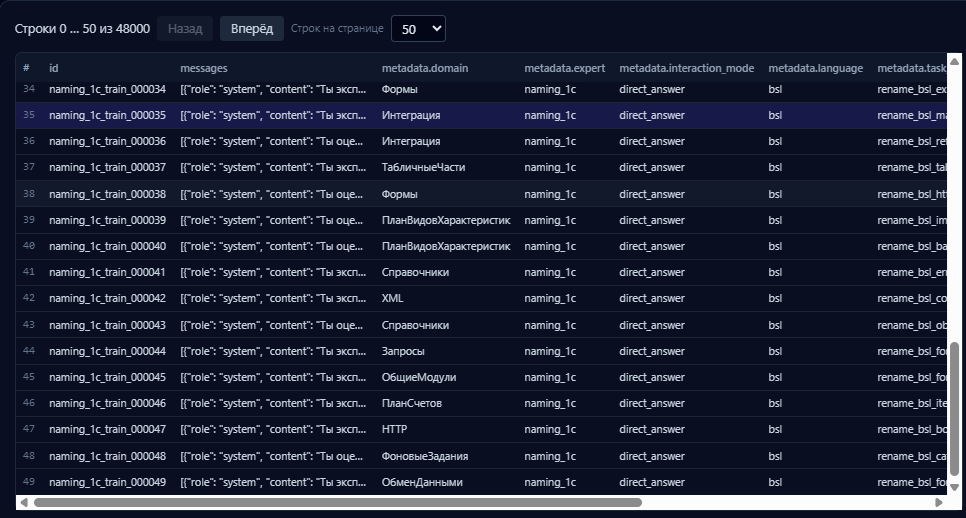Image resolution: width=966 pixels, height=518 pixels.
Task: Open the rows per page dropdown showing 50
Action: tap(418, 29)
